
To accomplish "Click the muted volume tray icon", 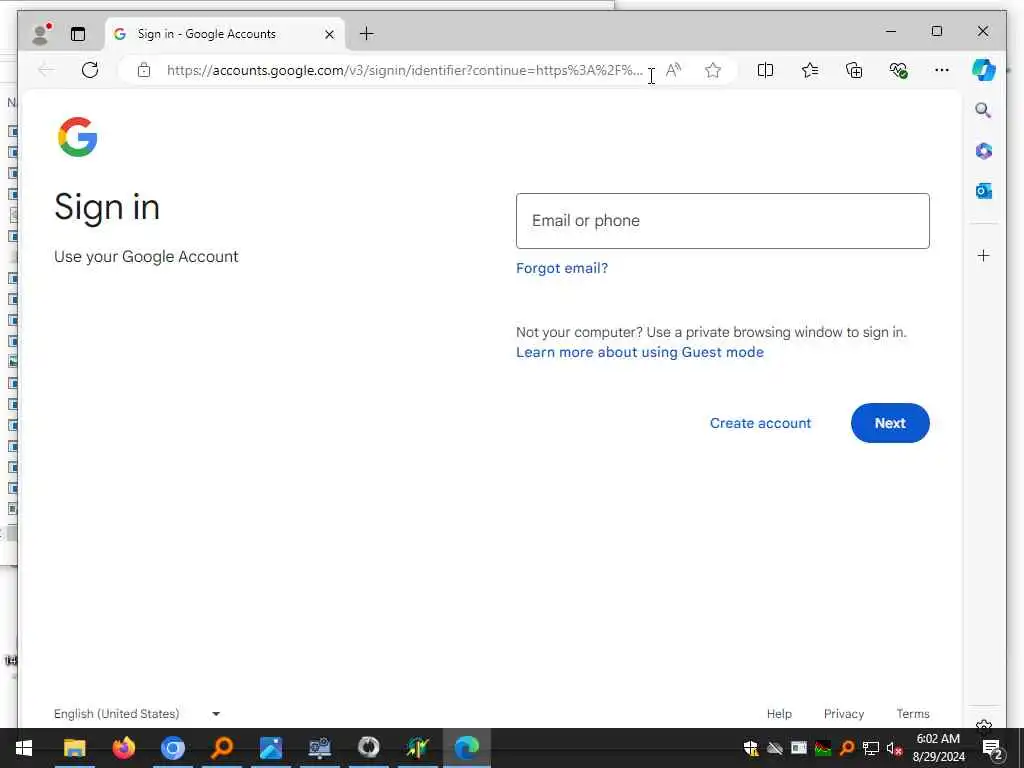I will (x=894, y=748).
